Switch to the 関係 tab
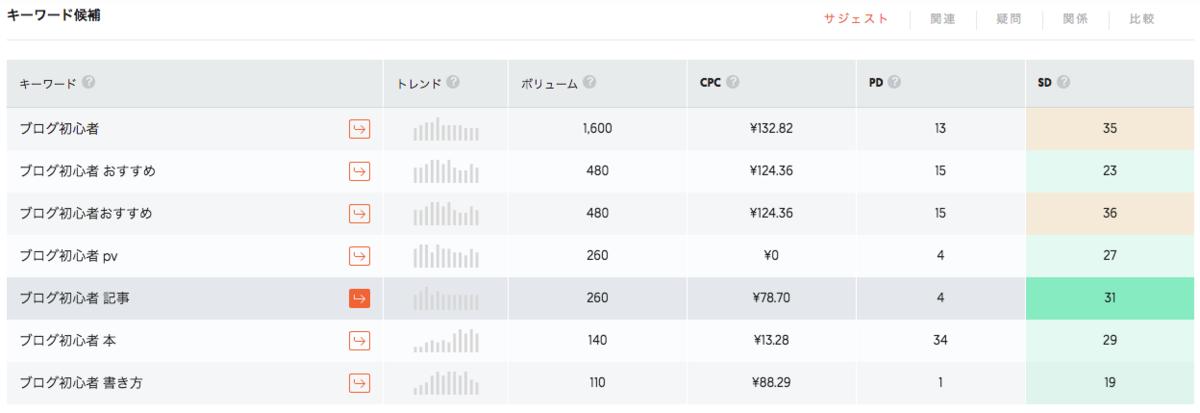 1076,19
